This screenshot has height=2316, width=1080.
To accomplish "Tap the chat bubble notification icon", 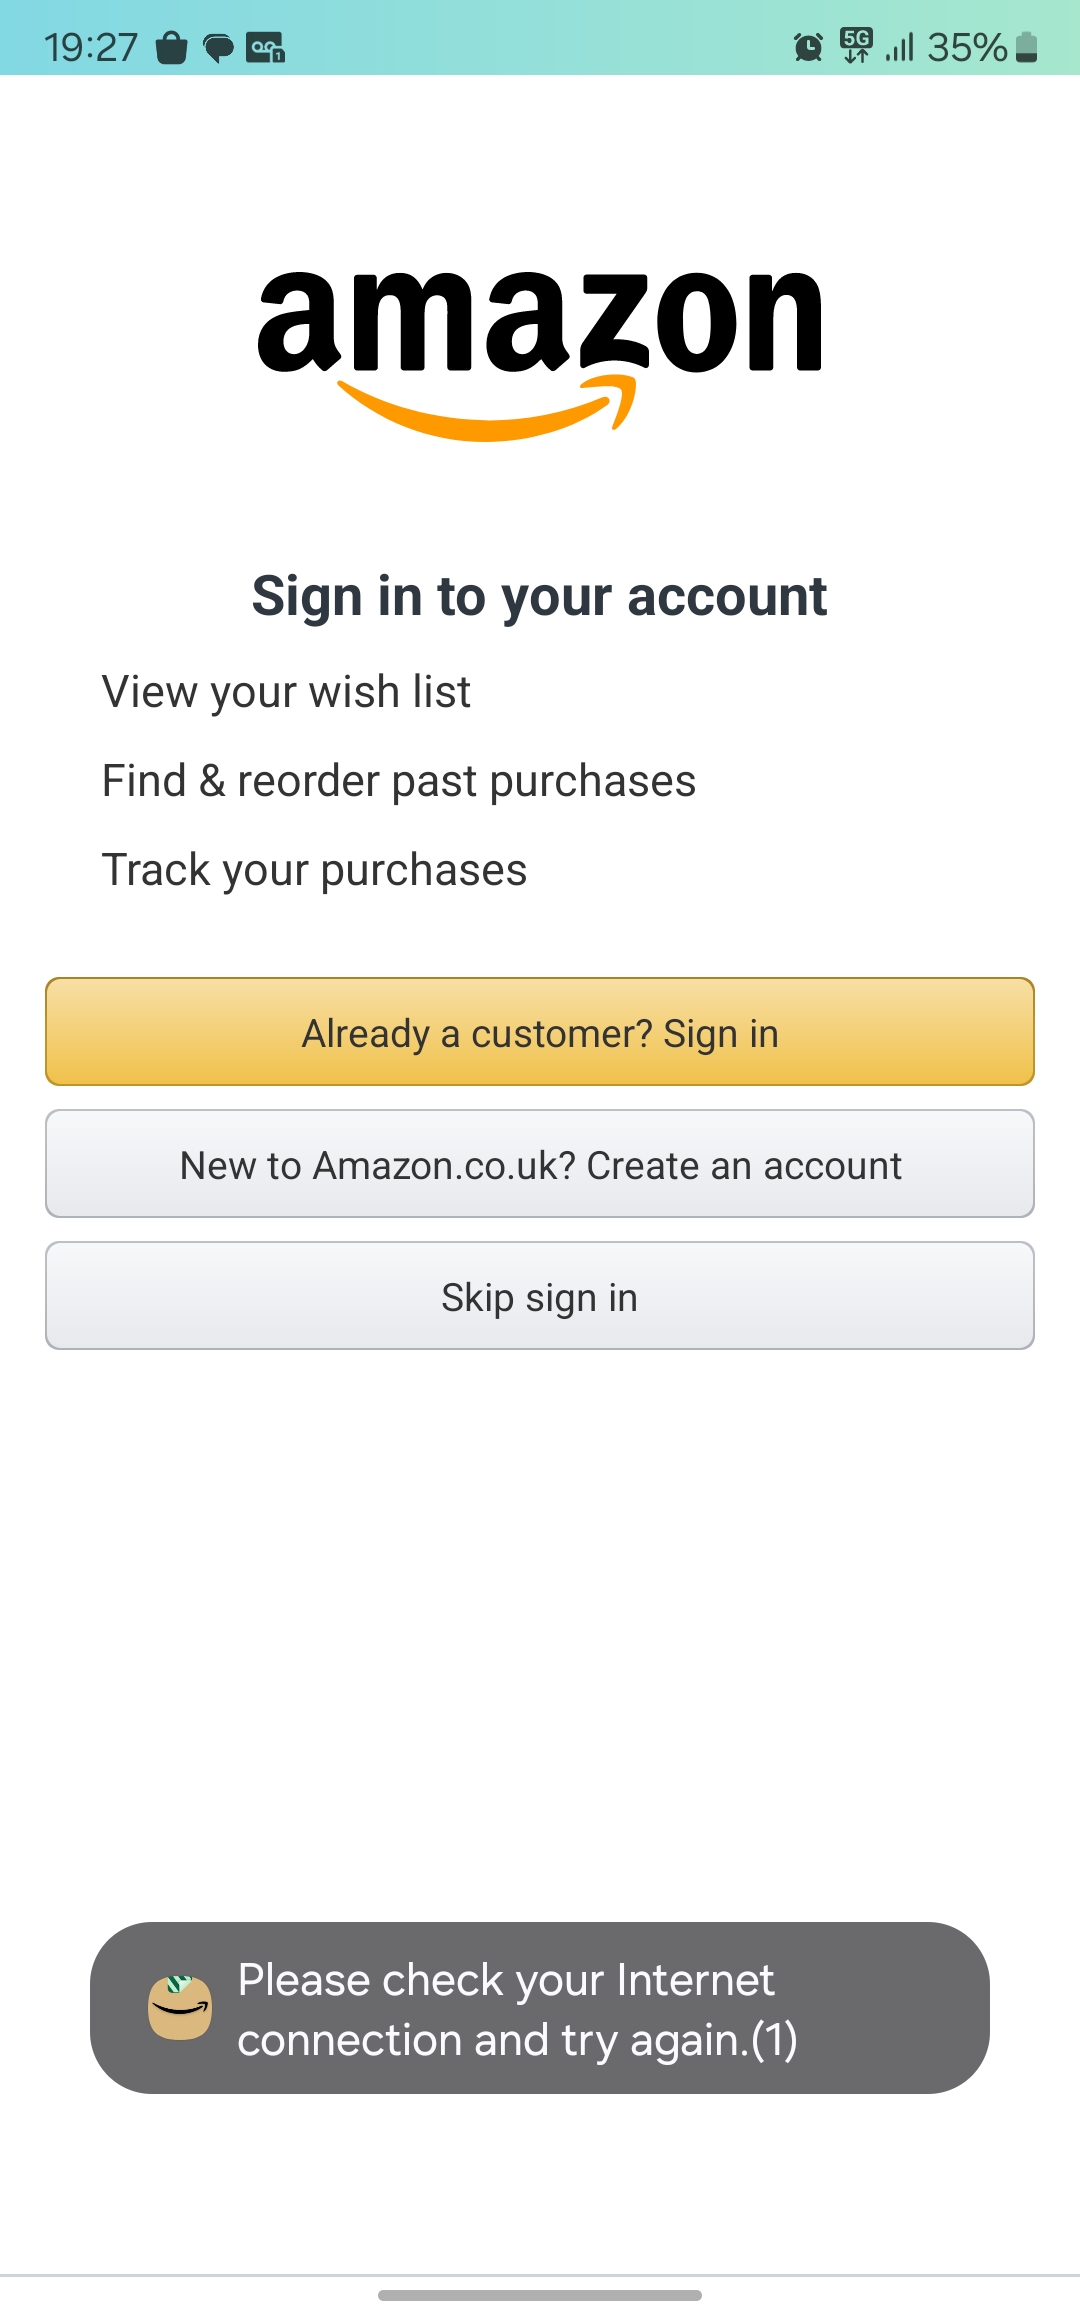I will click(x=218, y=47).
